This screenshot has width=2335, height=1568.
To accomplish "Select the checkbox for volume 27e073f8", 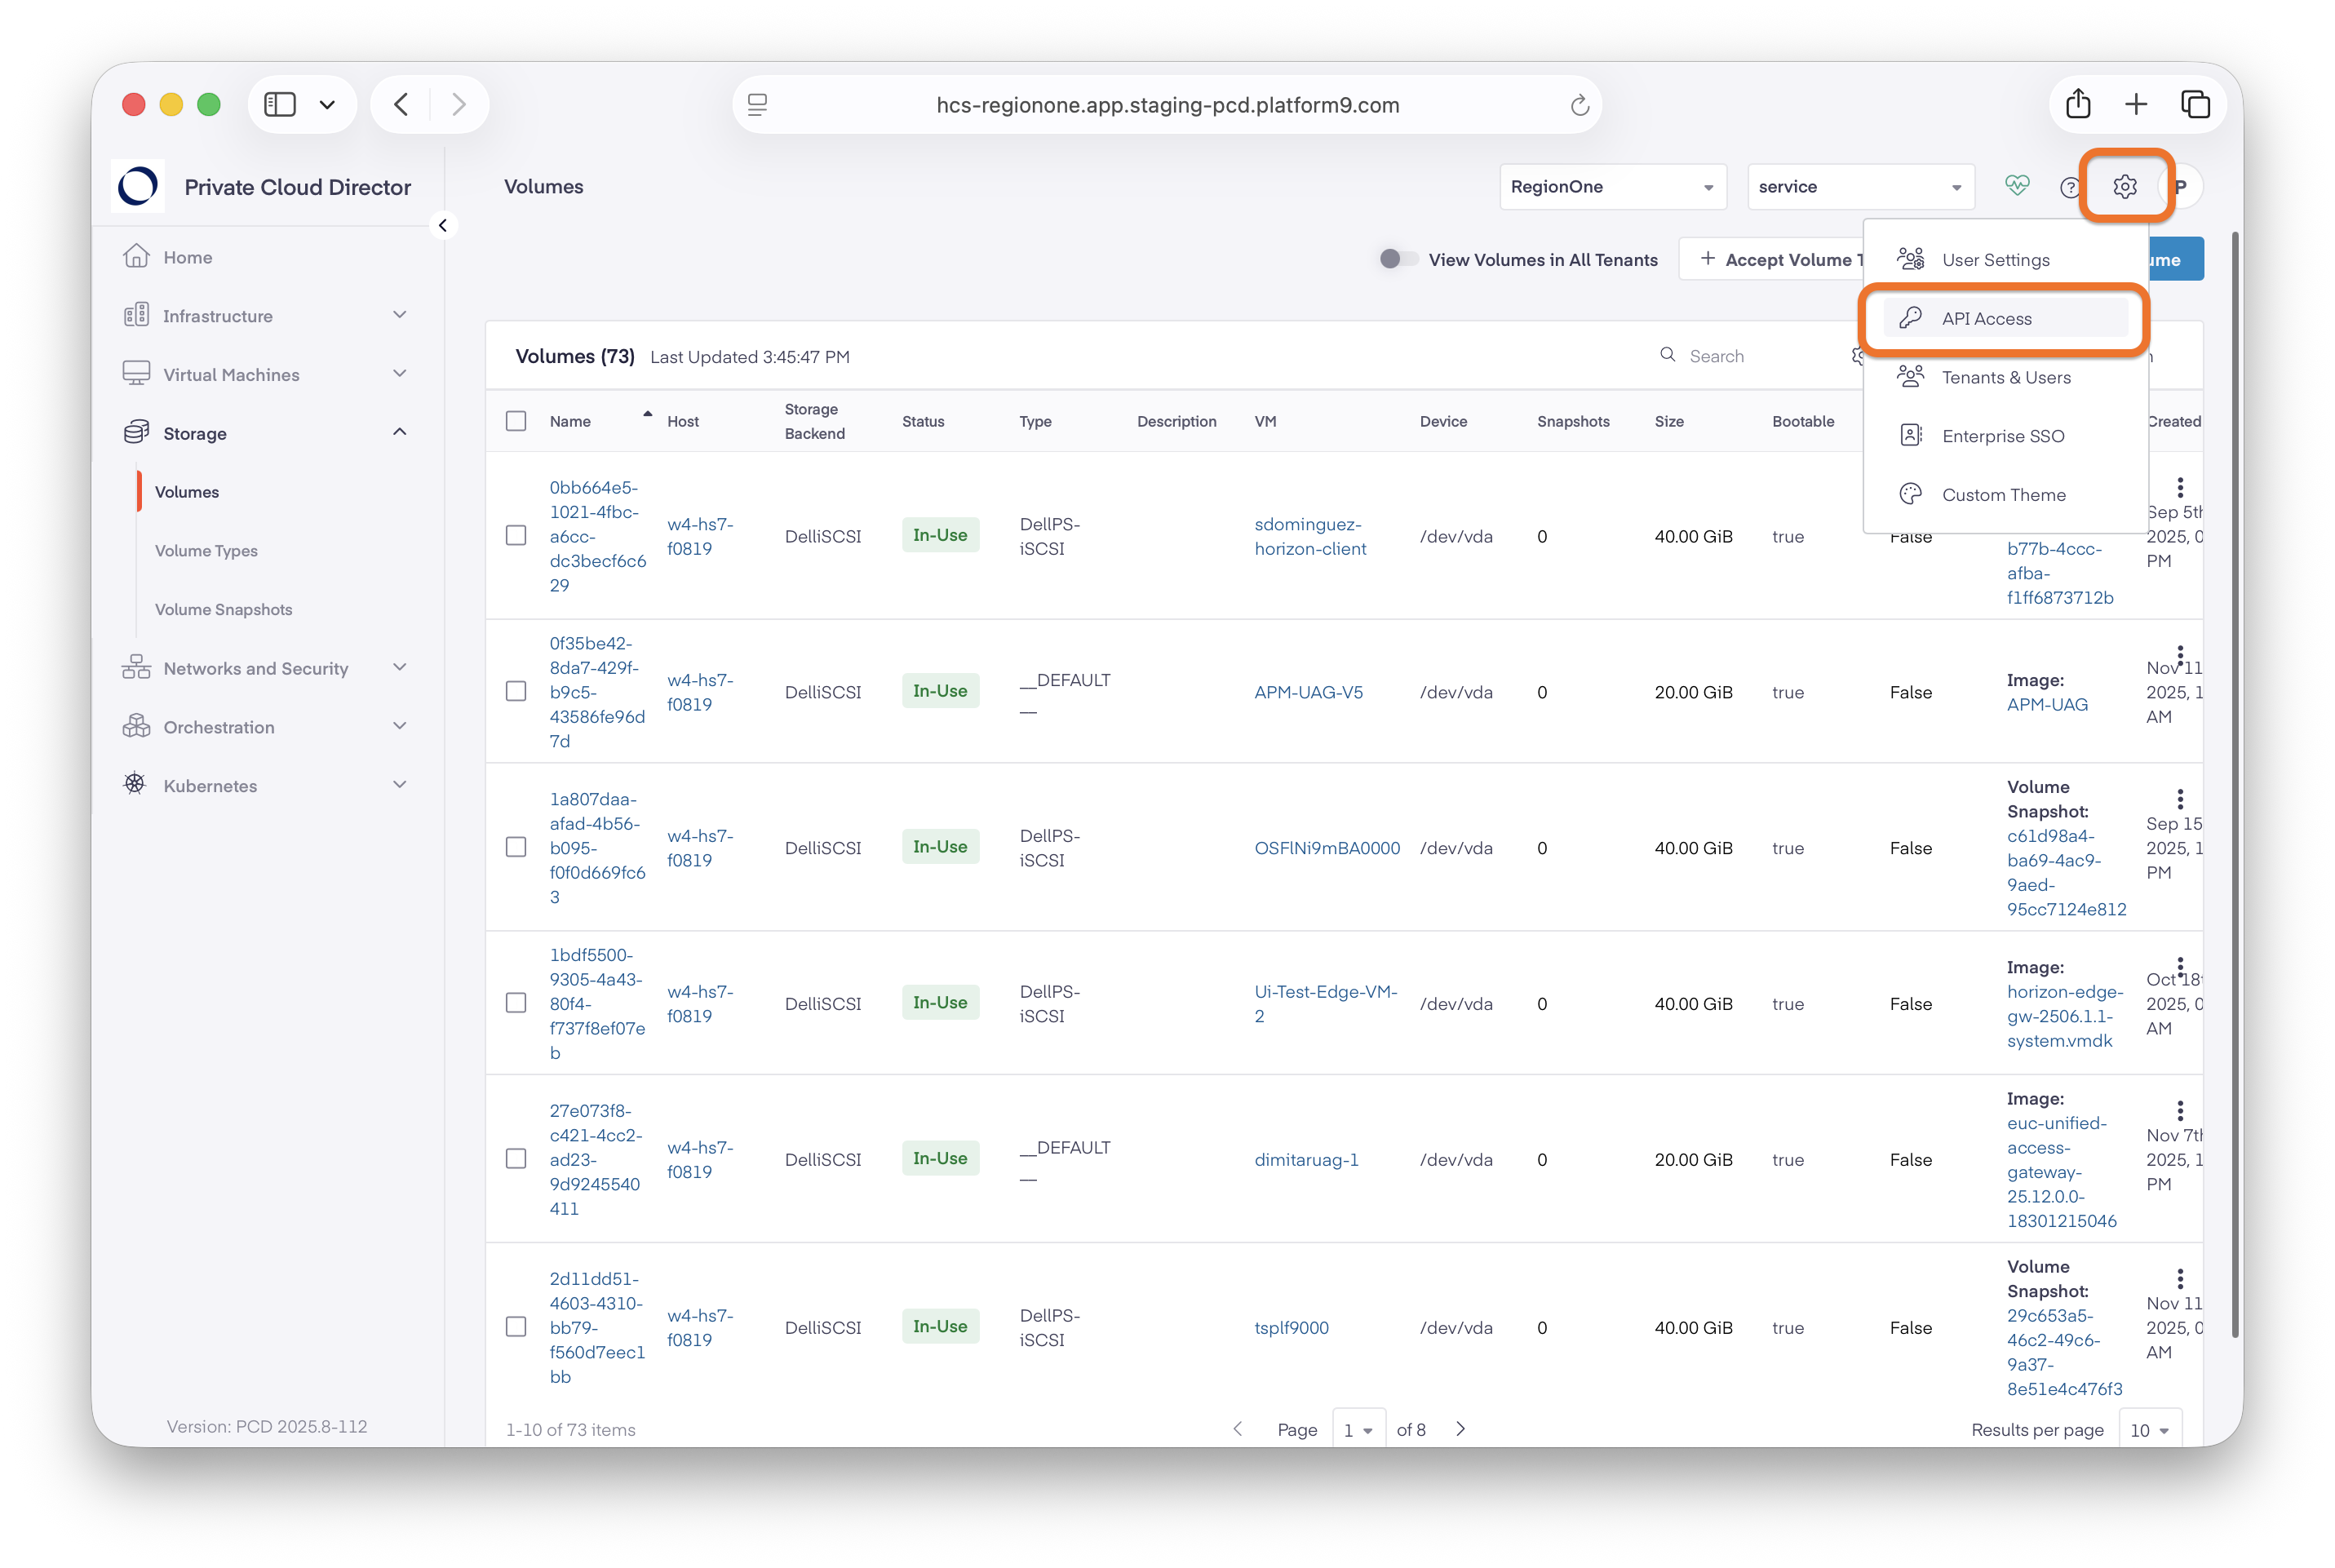I will (x=516, y=1159).
